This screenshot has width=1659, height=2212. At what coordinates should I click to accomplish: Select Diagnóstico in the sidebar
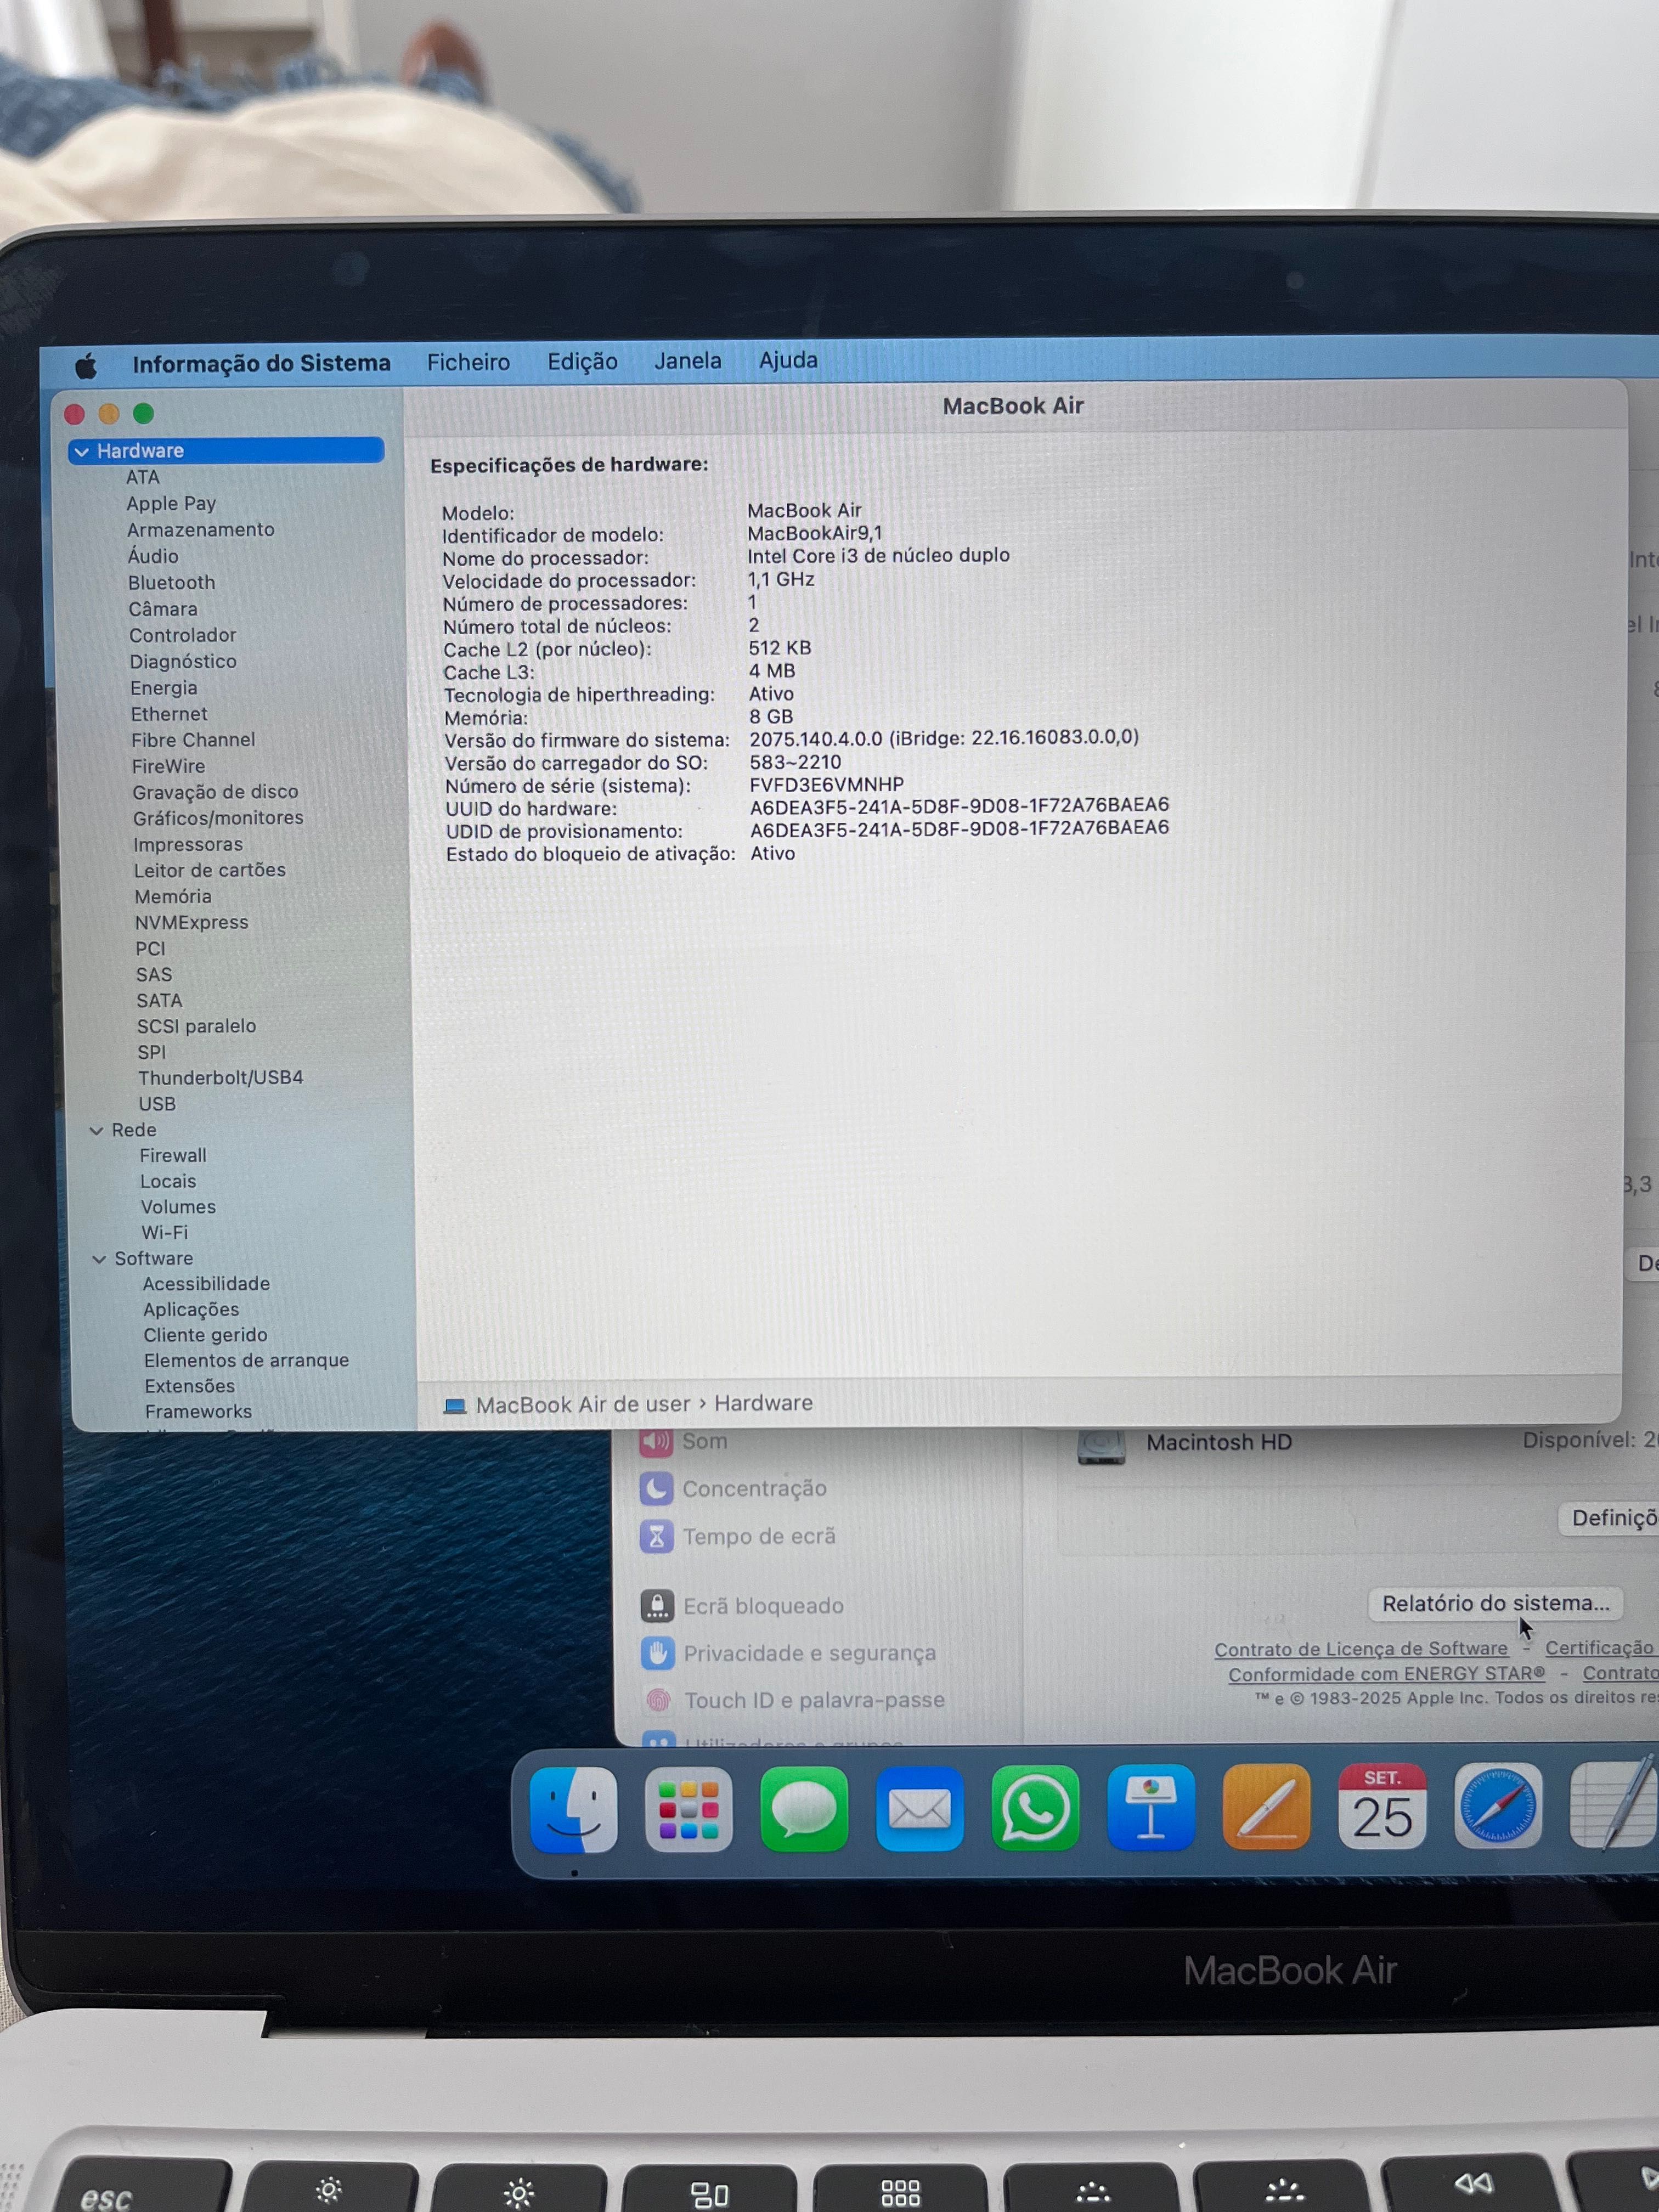183,661
